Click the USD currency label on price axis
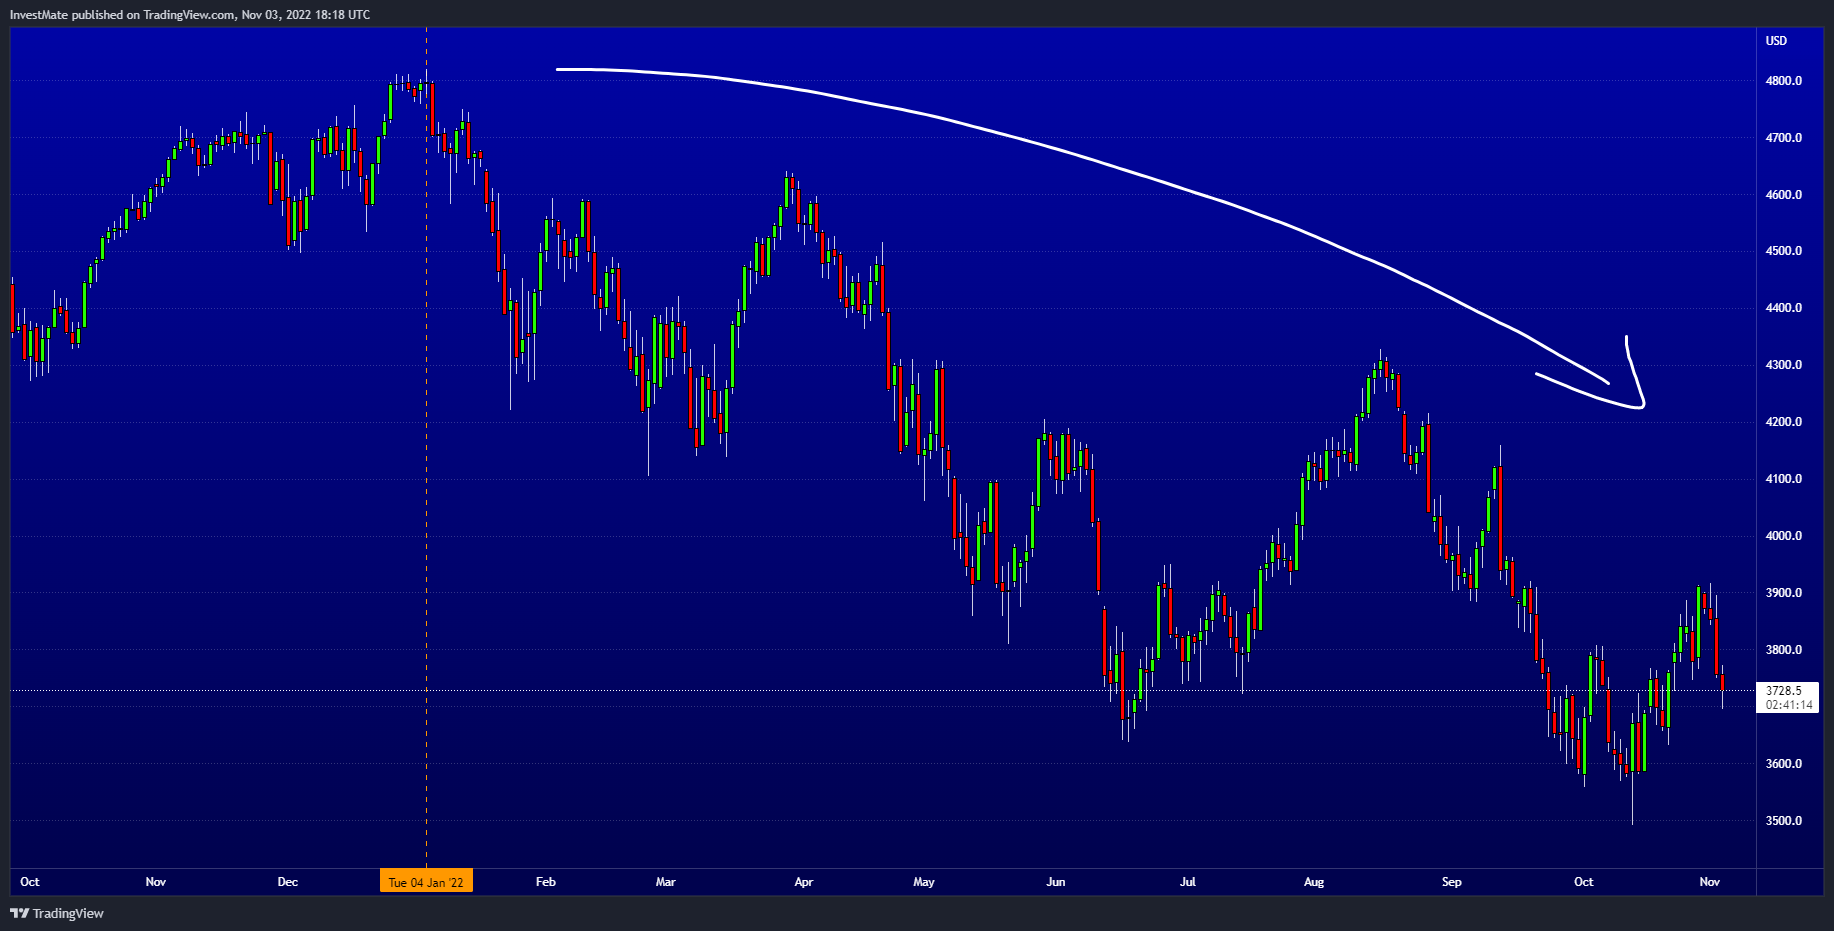Viewport: 1834px width, 931px height. point(1776,41)
